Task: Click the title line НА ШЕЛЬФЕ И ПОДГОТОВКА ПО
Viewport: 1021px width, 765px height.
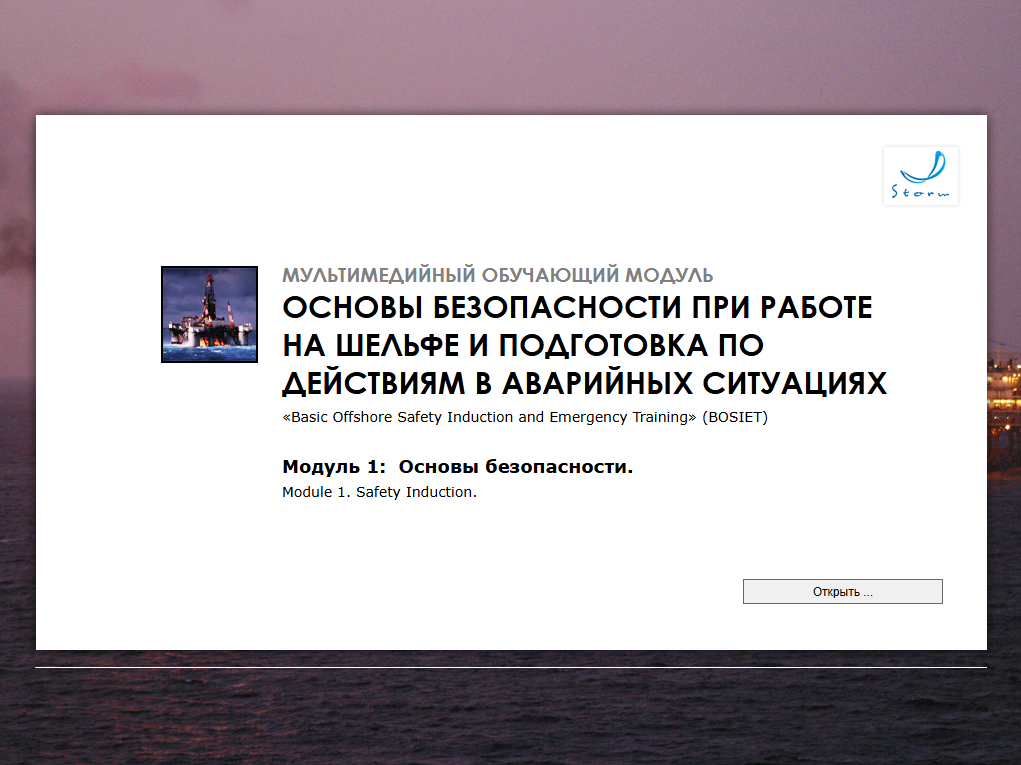Action: (x=523, y=345)
